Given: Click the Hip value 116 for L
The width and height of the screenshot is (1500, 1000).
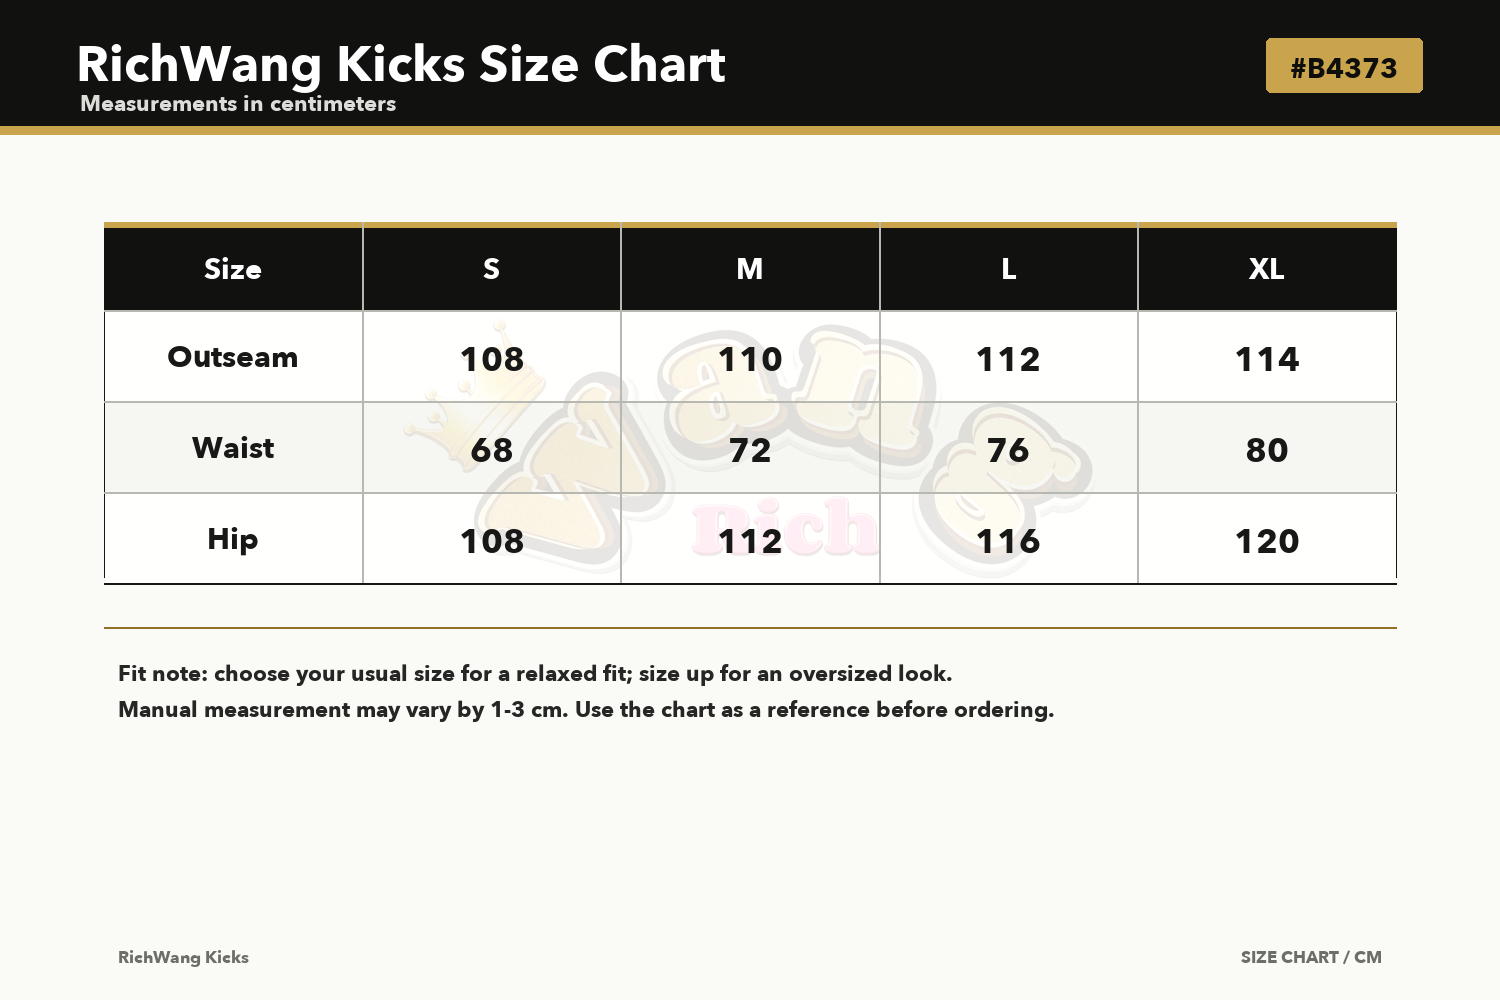Looking at the screenshot, I should point(1009,541).
